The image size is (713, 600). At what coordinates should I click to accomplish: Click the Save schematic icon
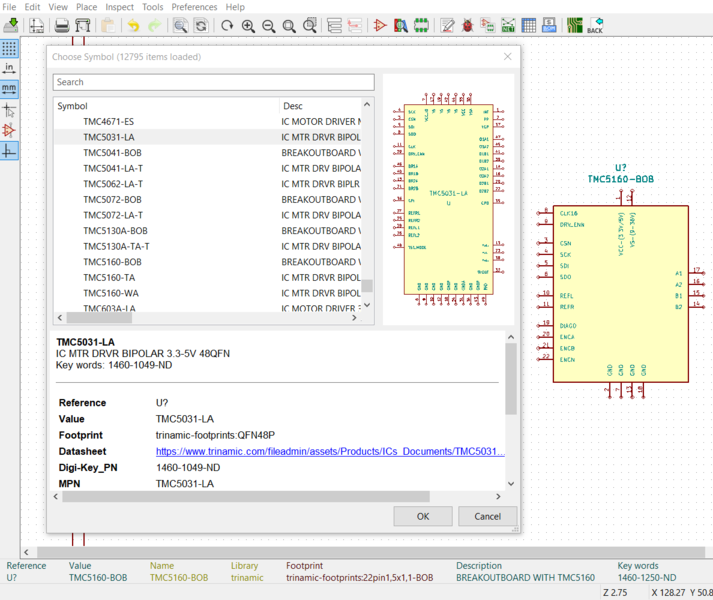click(x=11, y=25)
